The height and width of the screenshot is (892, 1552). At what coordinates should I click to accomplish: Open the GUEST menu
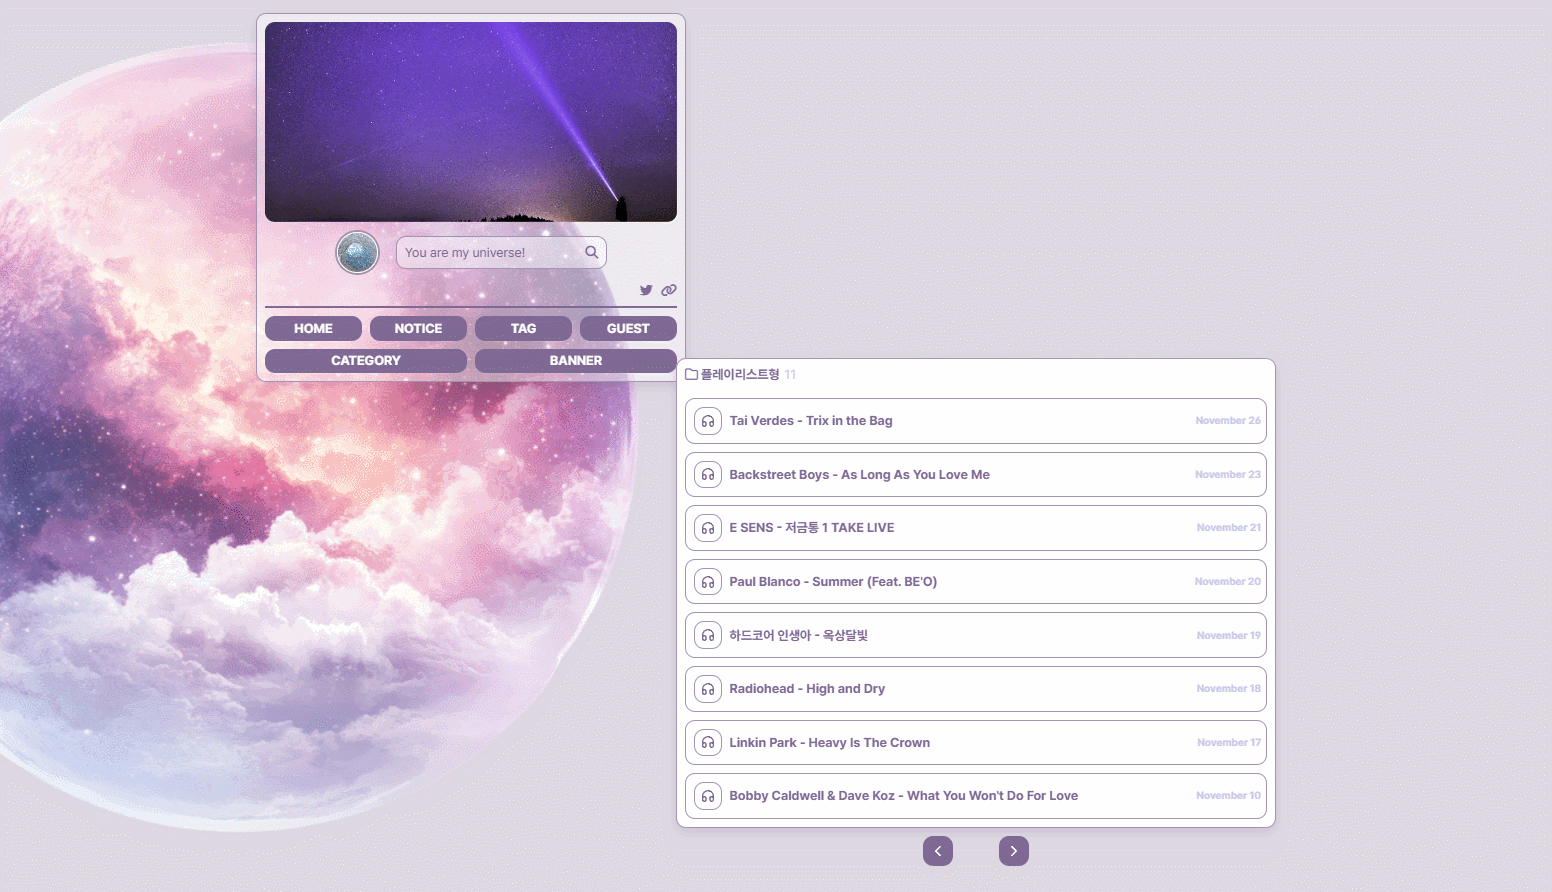point(628,328)
